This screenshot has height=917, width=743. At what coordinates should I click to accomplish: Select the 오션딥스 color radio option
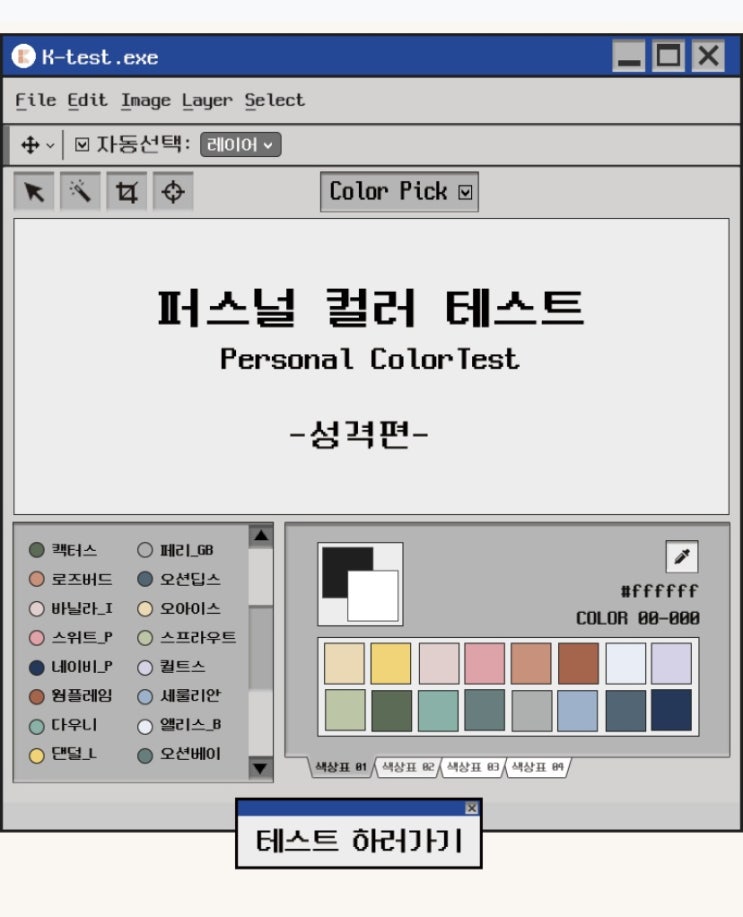pos(145,579)
